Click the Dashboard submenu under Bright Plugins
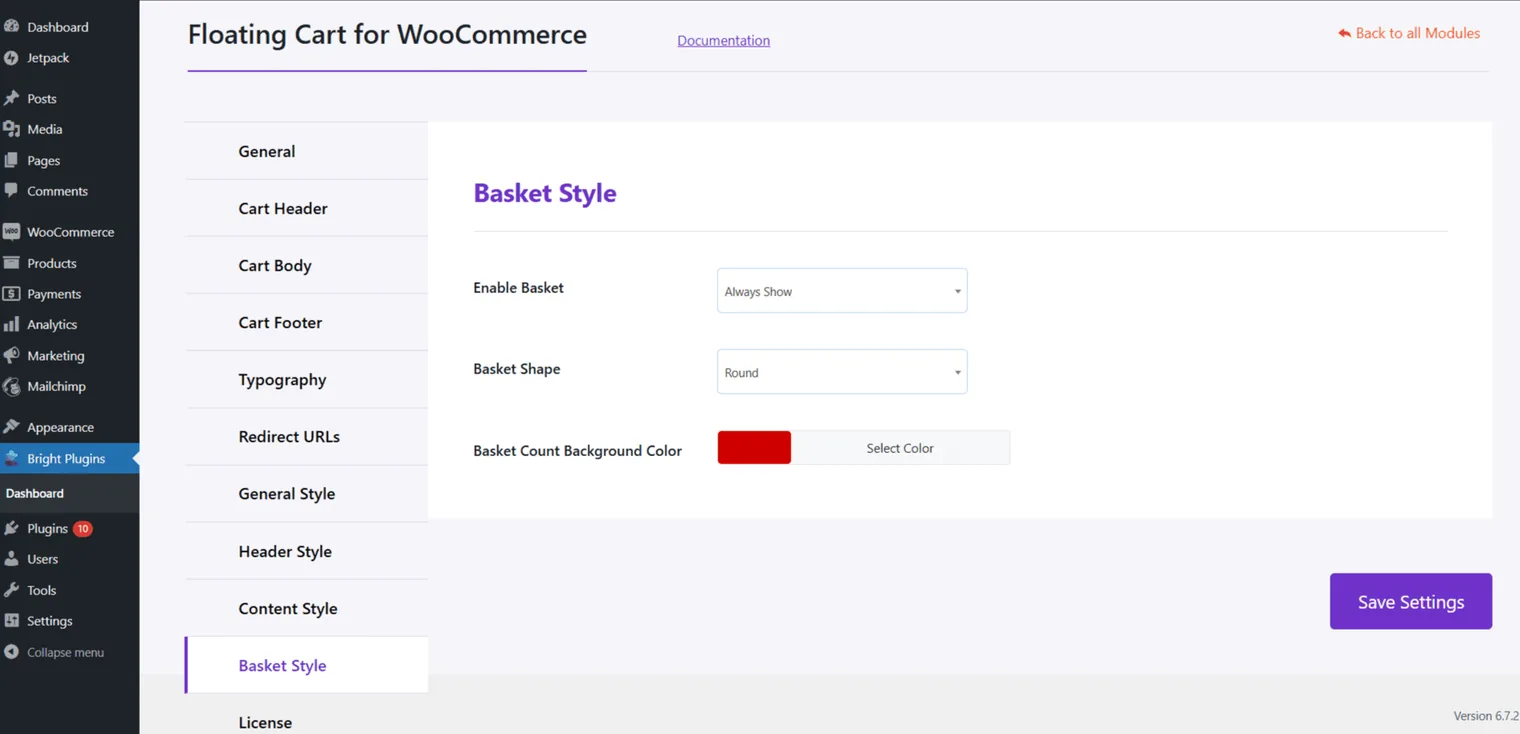 pos(35,493)
